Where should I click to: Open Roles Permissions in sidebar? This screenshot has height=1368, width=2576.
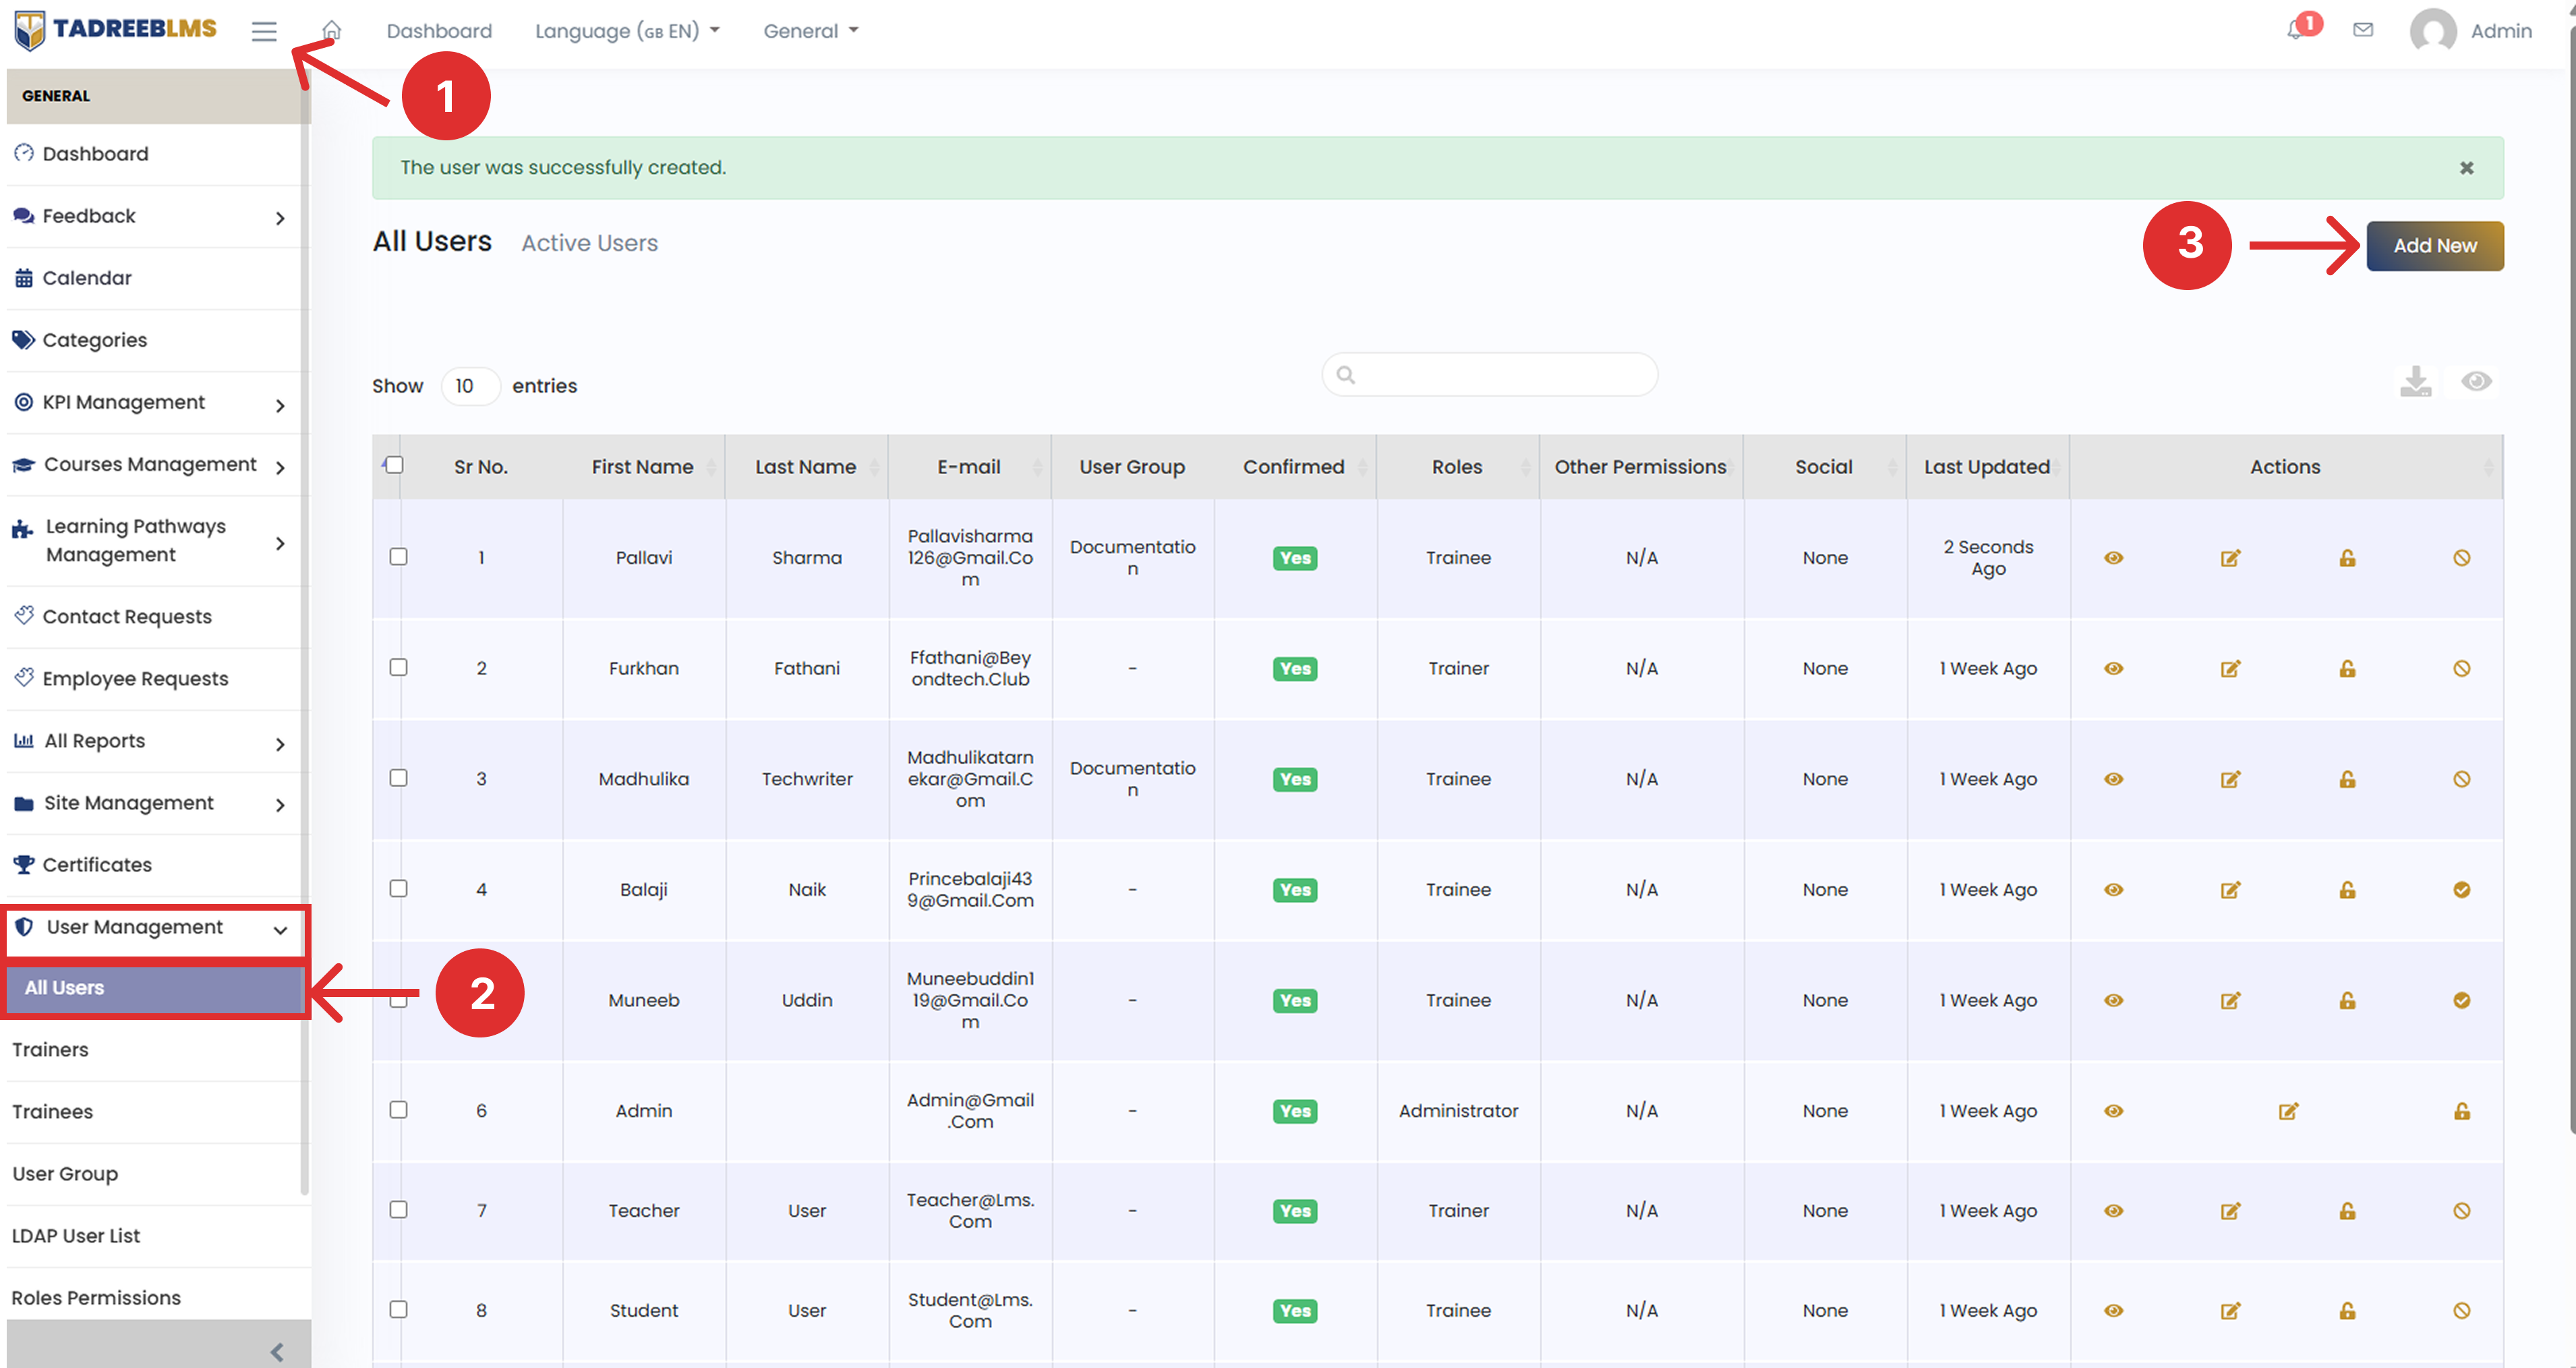96,1298
